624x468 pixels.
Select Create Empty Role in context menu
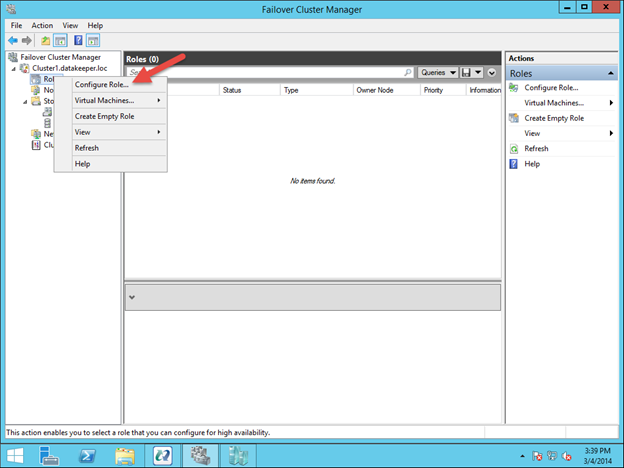point(105,116)
